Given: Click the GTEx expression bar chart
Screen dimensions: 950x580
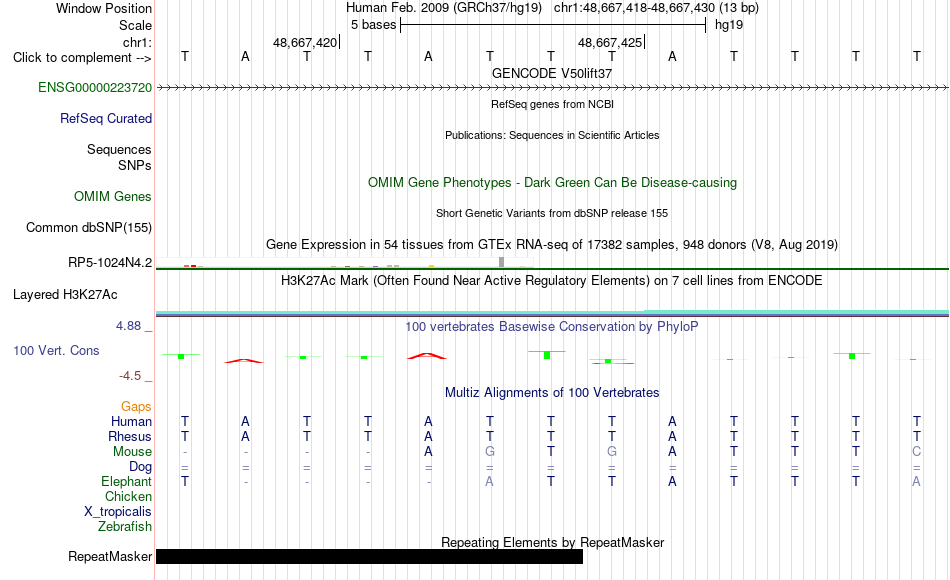Looking at the screenshot, I should [345, 262].
